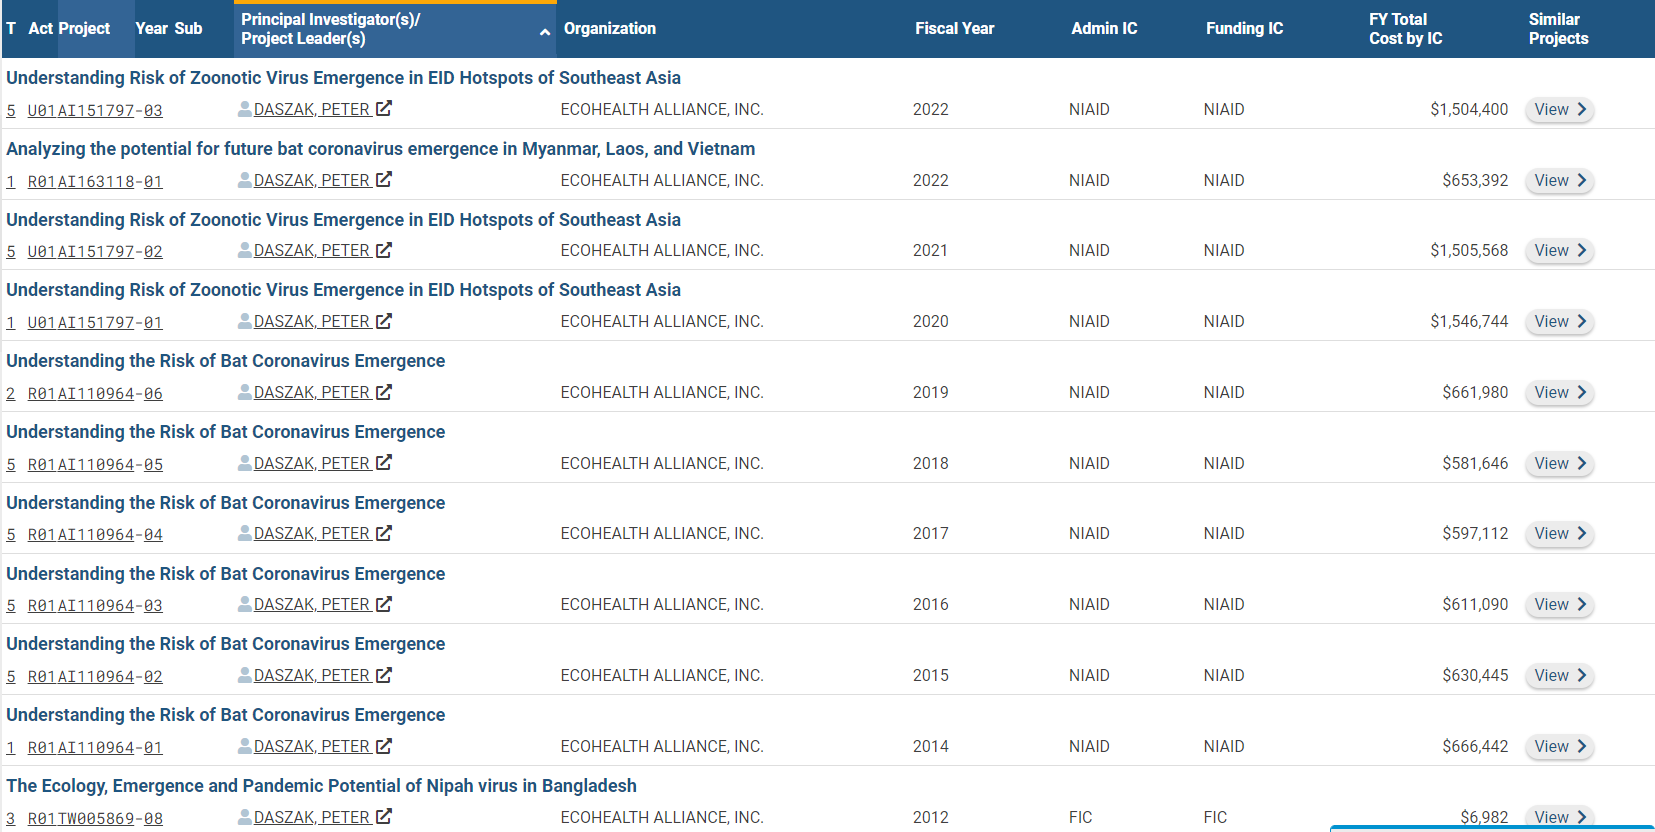1655x832 pixels.
Task: Select FIC in the Admin IC column
Action: [1080, 817]
